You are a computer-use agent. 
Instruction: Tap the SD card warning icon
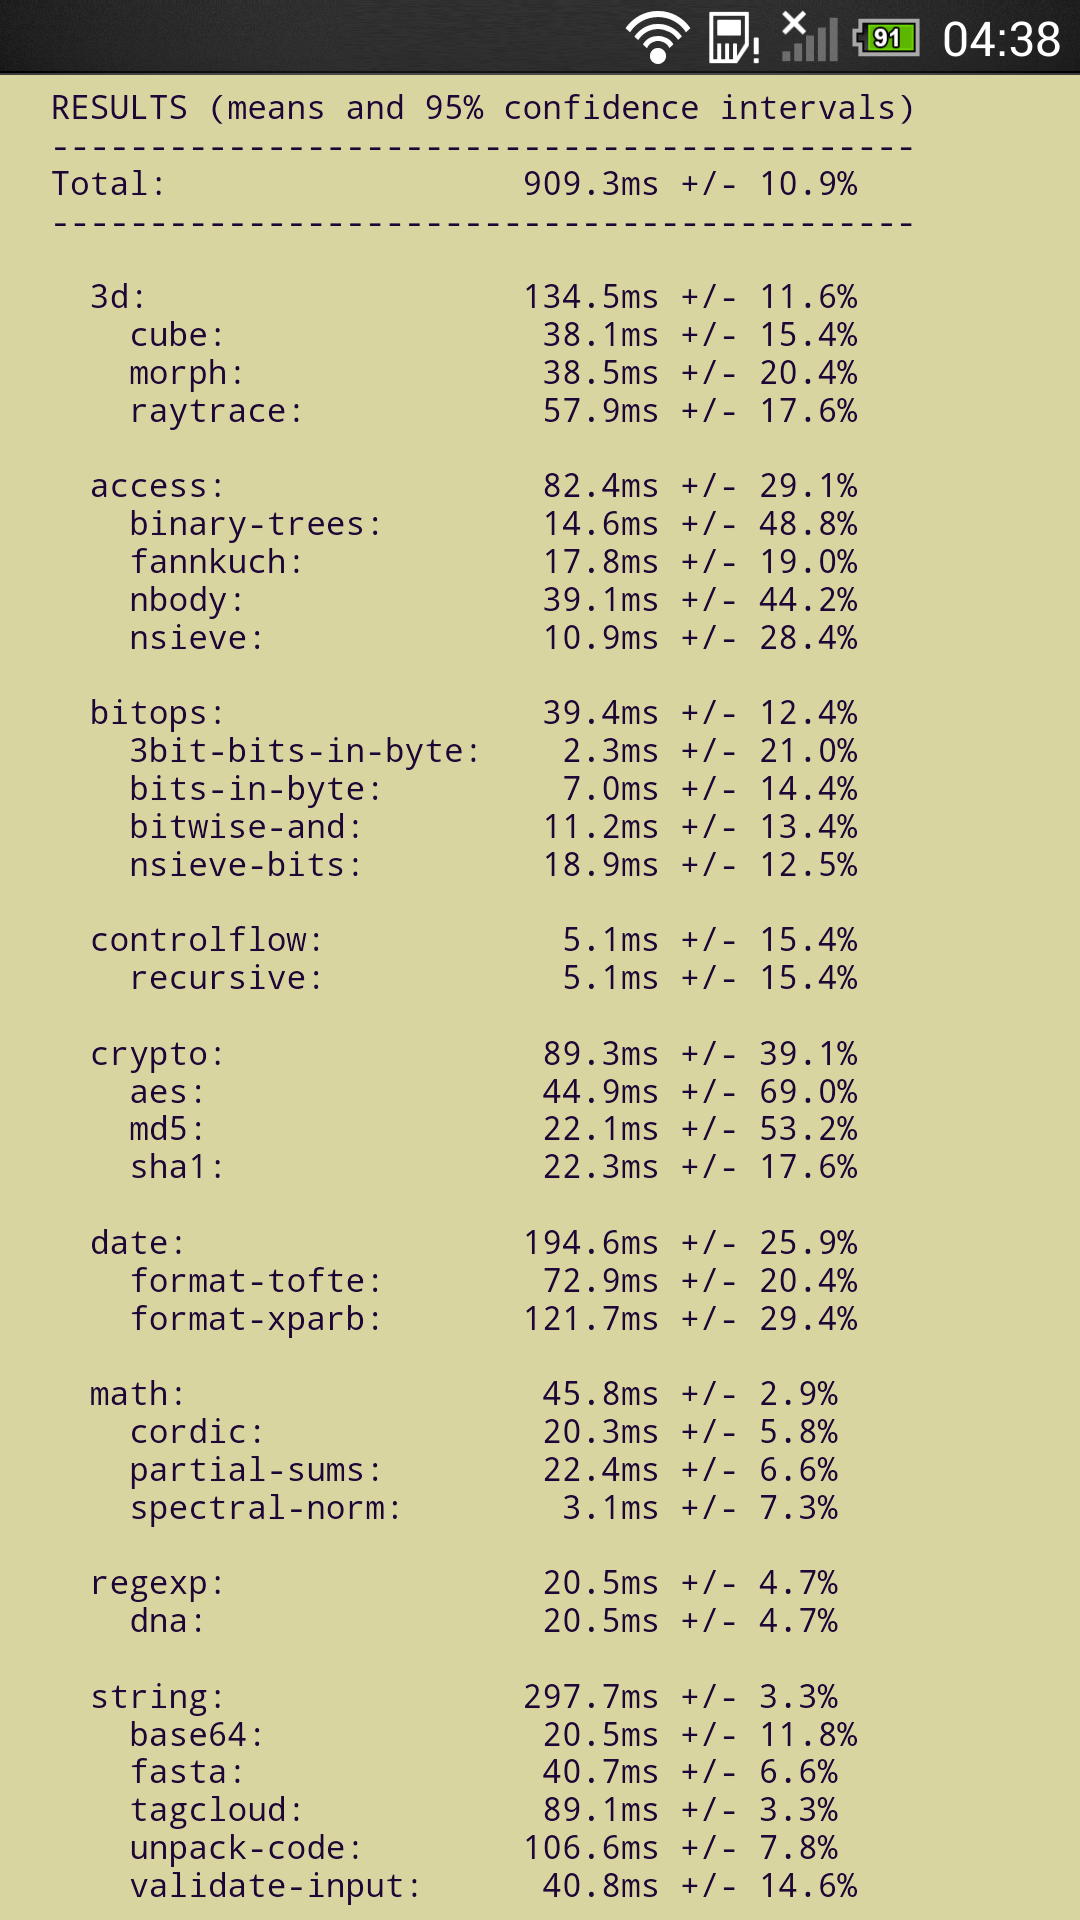[734, 38]
